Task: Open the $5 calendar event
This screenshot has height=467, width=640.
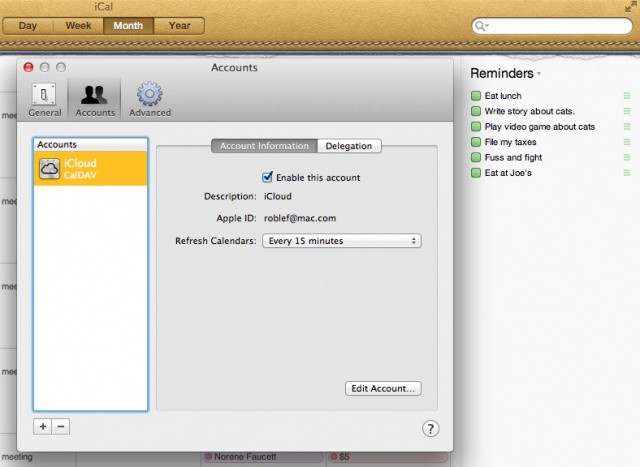Action: click(389, 457)
